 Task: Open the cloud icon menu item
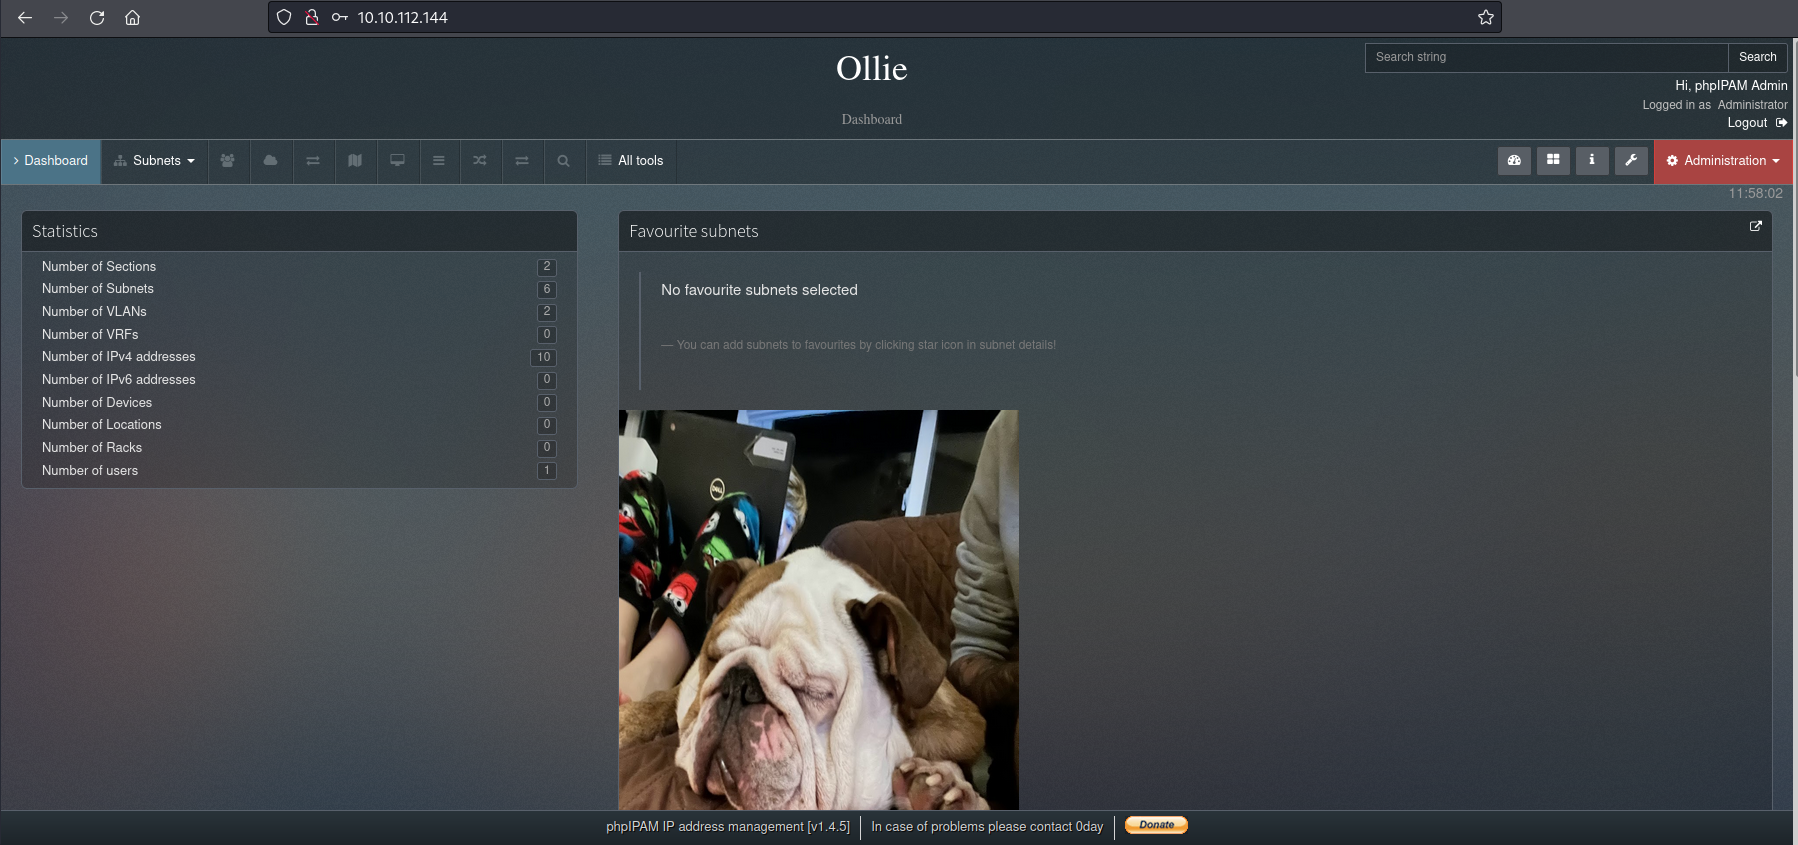click(x=271, y=161)
